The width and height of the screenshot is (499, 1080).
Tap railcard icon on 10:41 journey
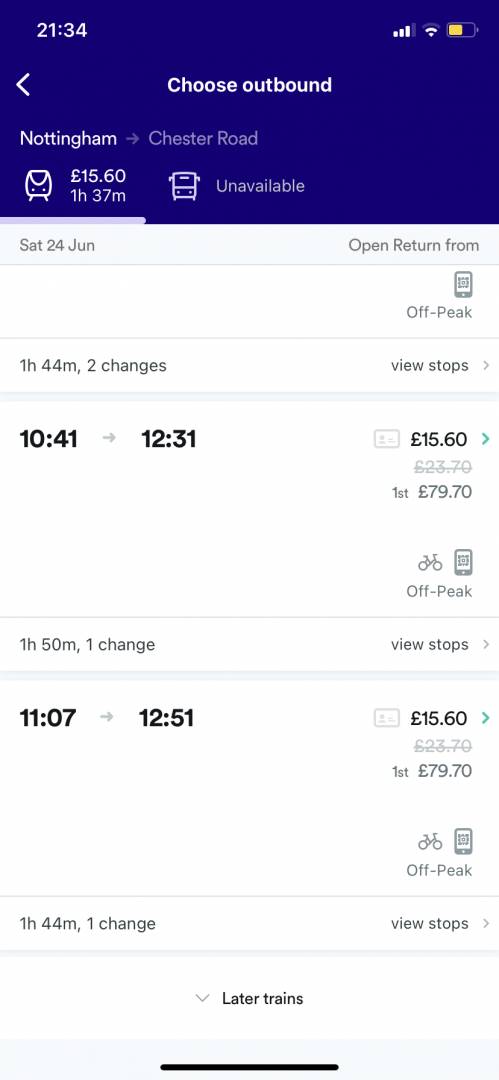pos(387,439)
